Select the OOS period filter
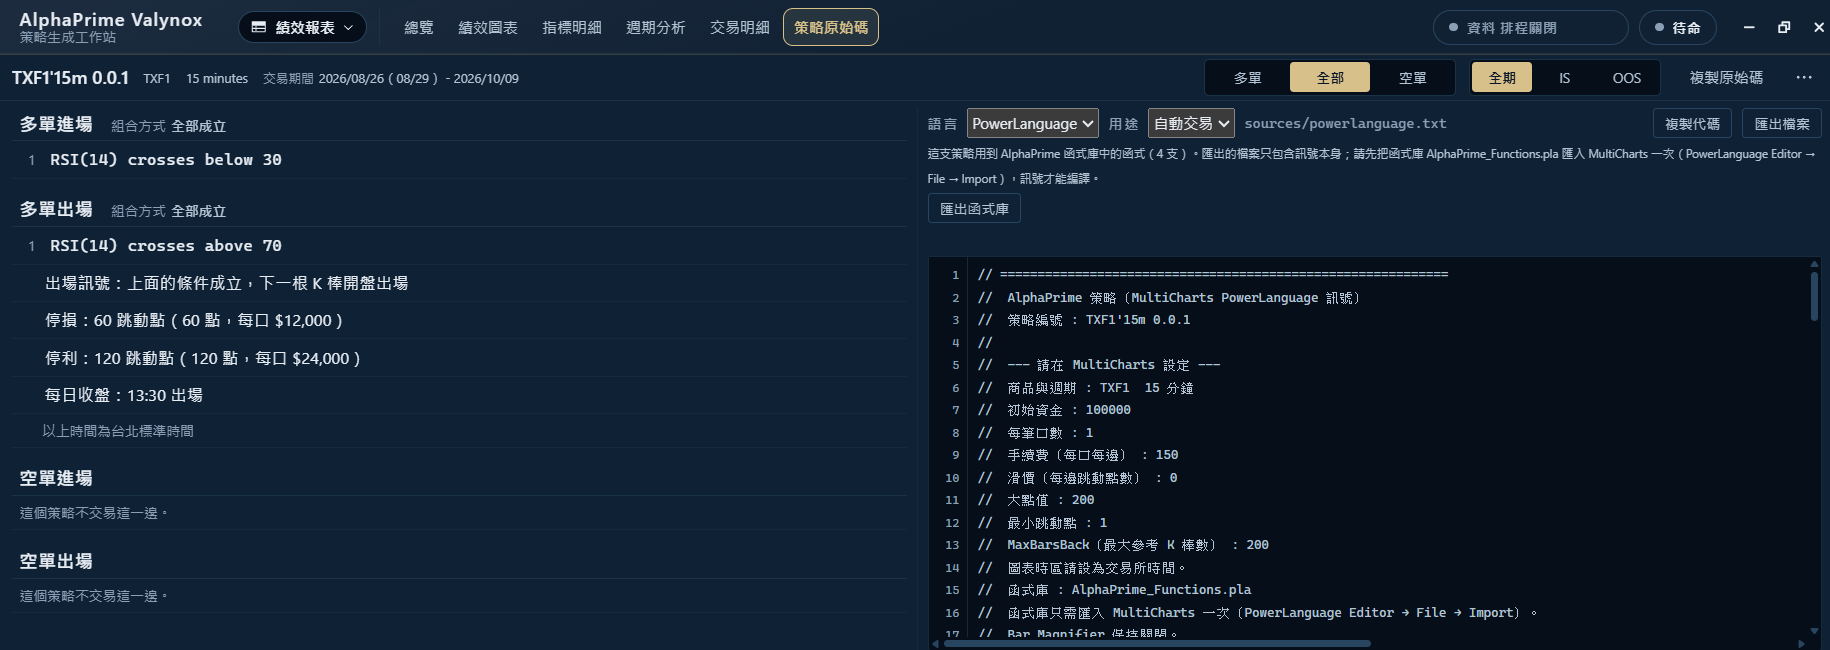 pyautogui.click(x=1627, y=77)
